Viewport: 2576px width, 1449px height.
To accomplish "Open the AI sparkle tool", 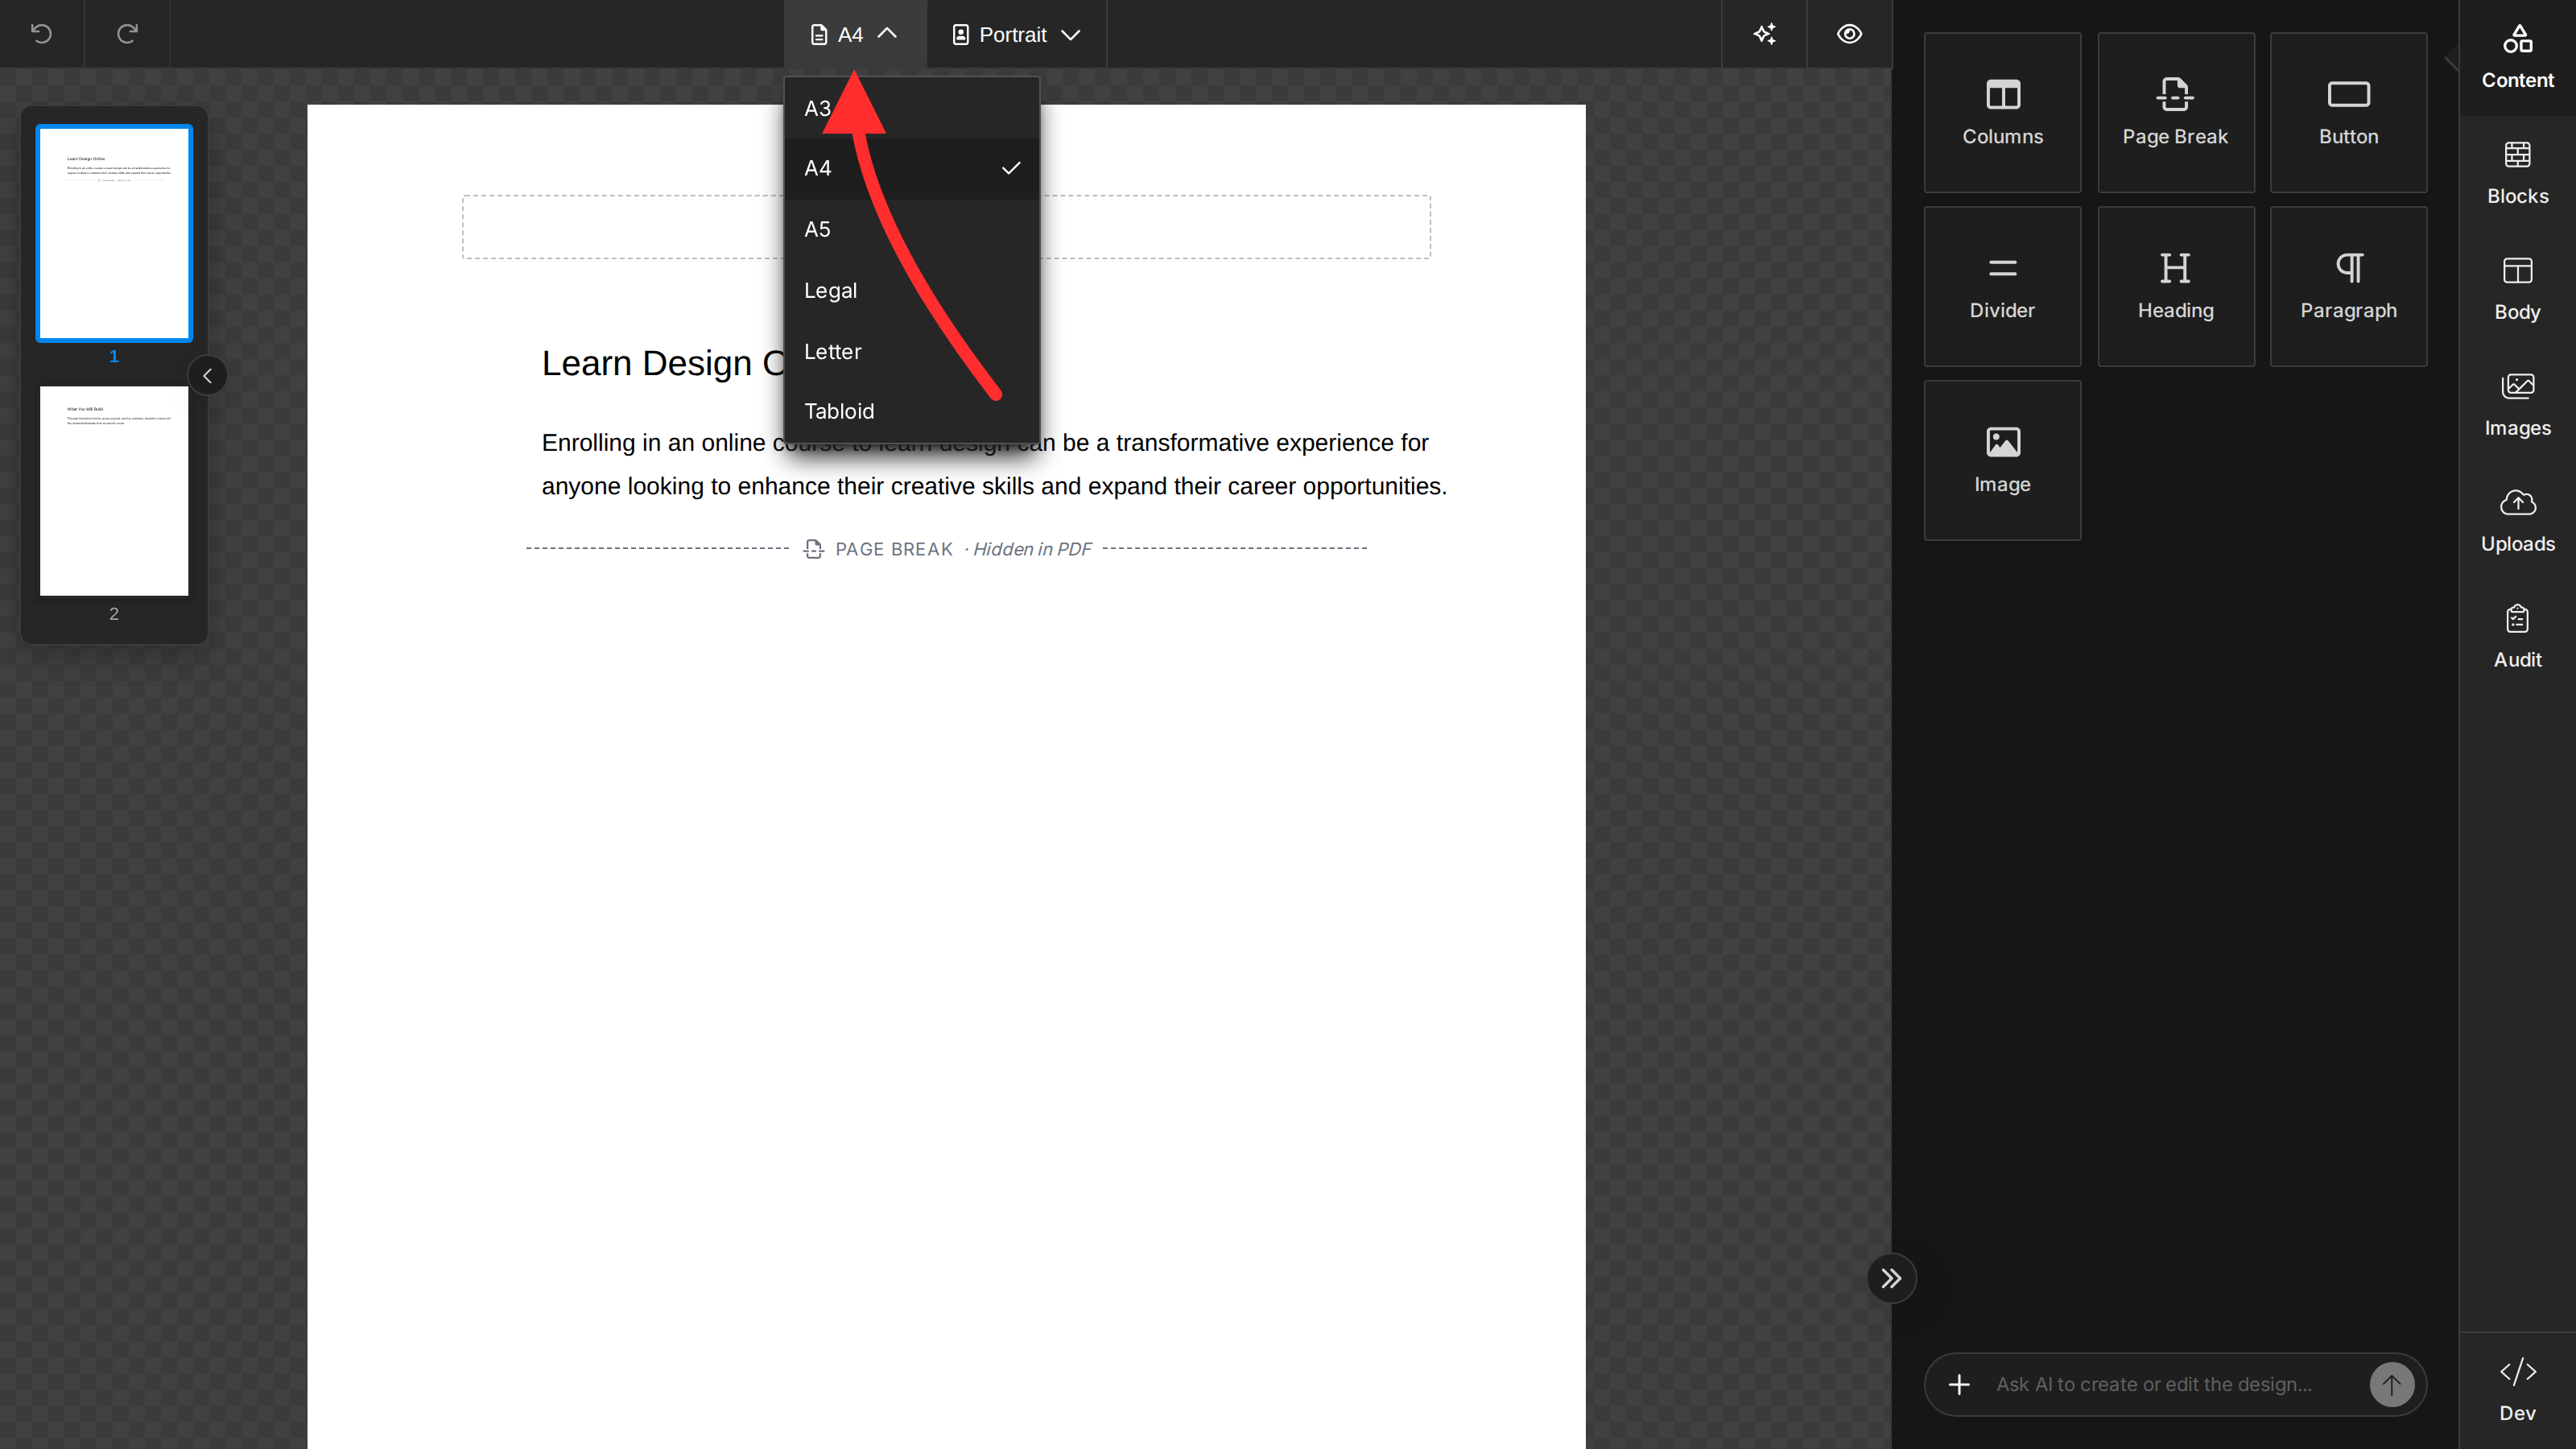I will (1765, 34).
